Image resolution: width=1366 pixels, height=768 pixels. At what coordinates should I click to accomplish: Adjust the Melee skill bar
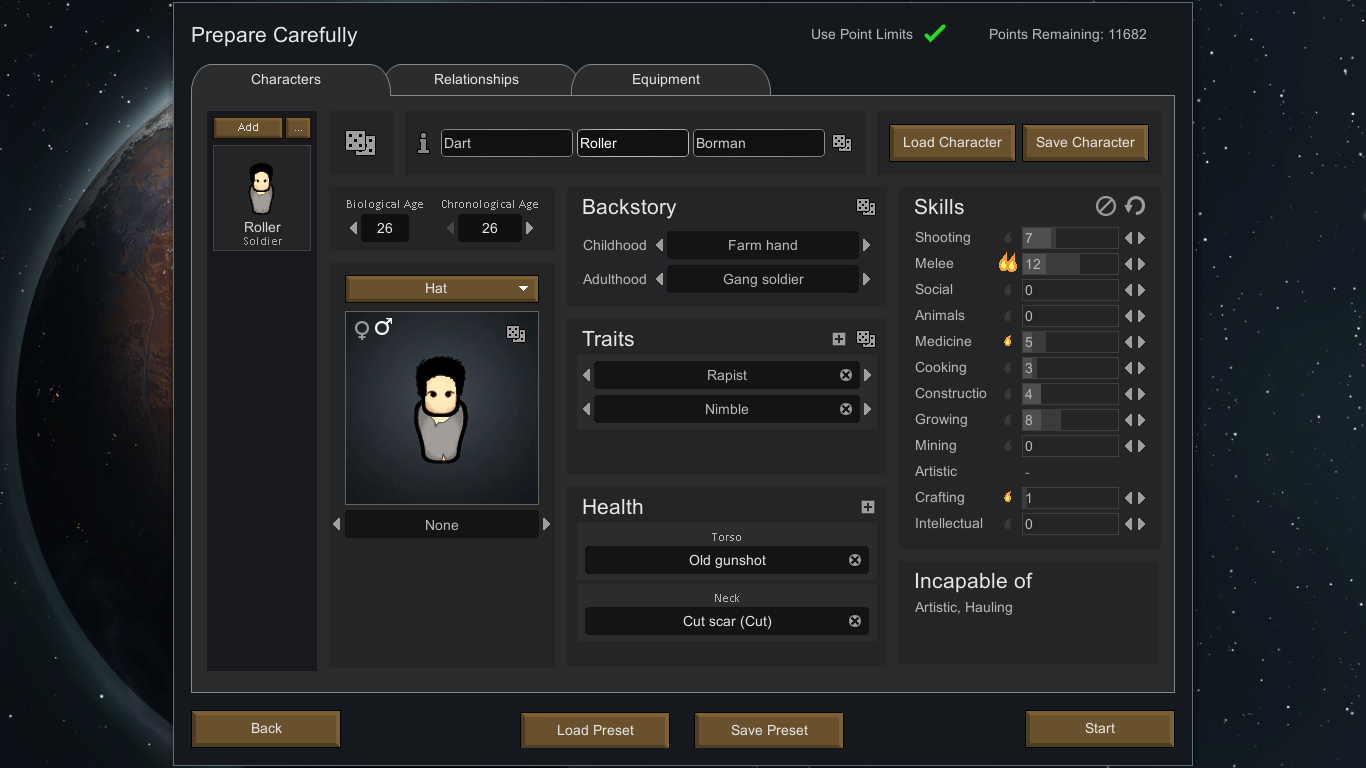(1070, 264)
